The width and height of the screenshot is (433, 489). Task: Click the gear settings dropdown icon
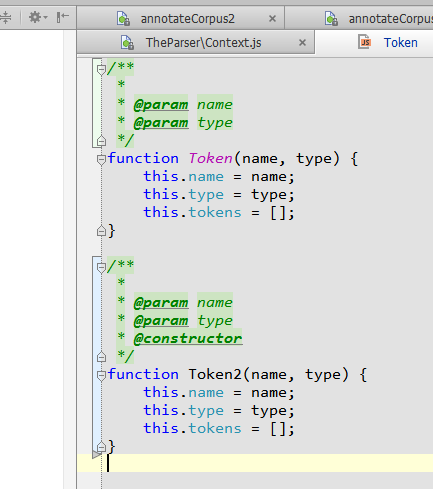coord(38,17)
